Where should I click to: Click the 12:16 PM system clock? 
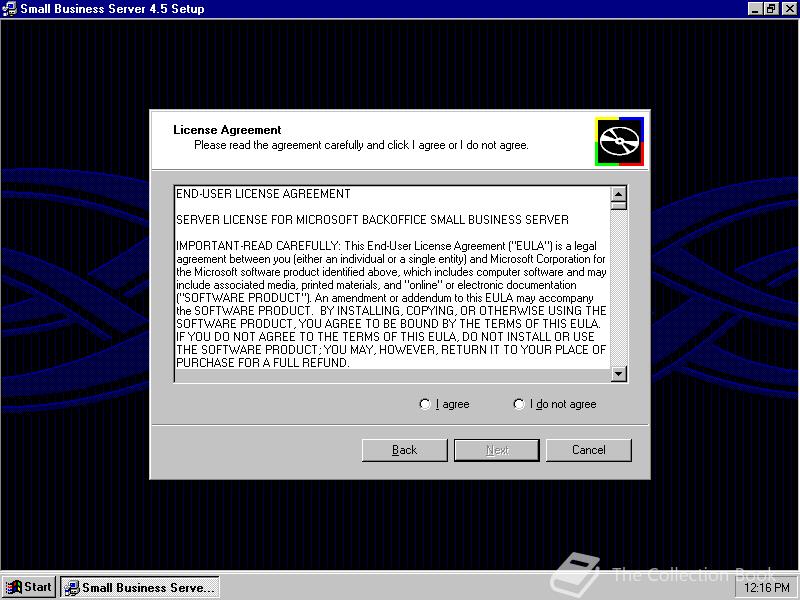click(x=767, y=588)
